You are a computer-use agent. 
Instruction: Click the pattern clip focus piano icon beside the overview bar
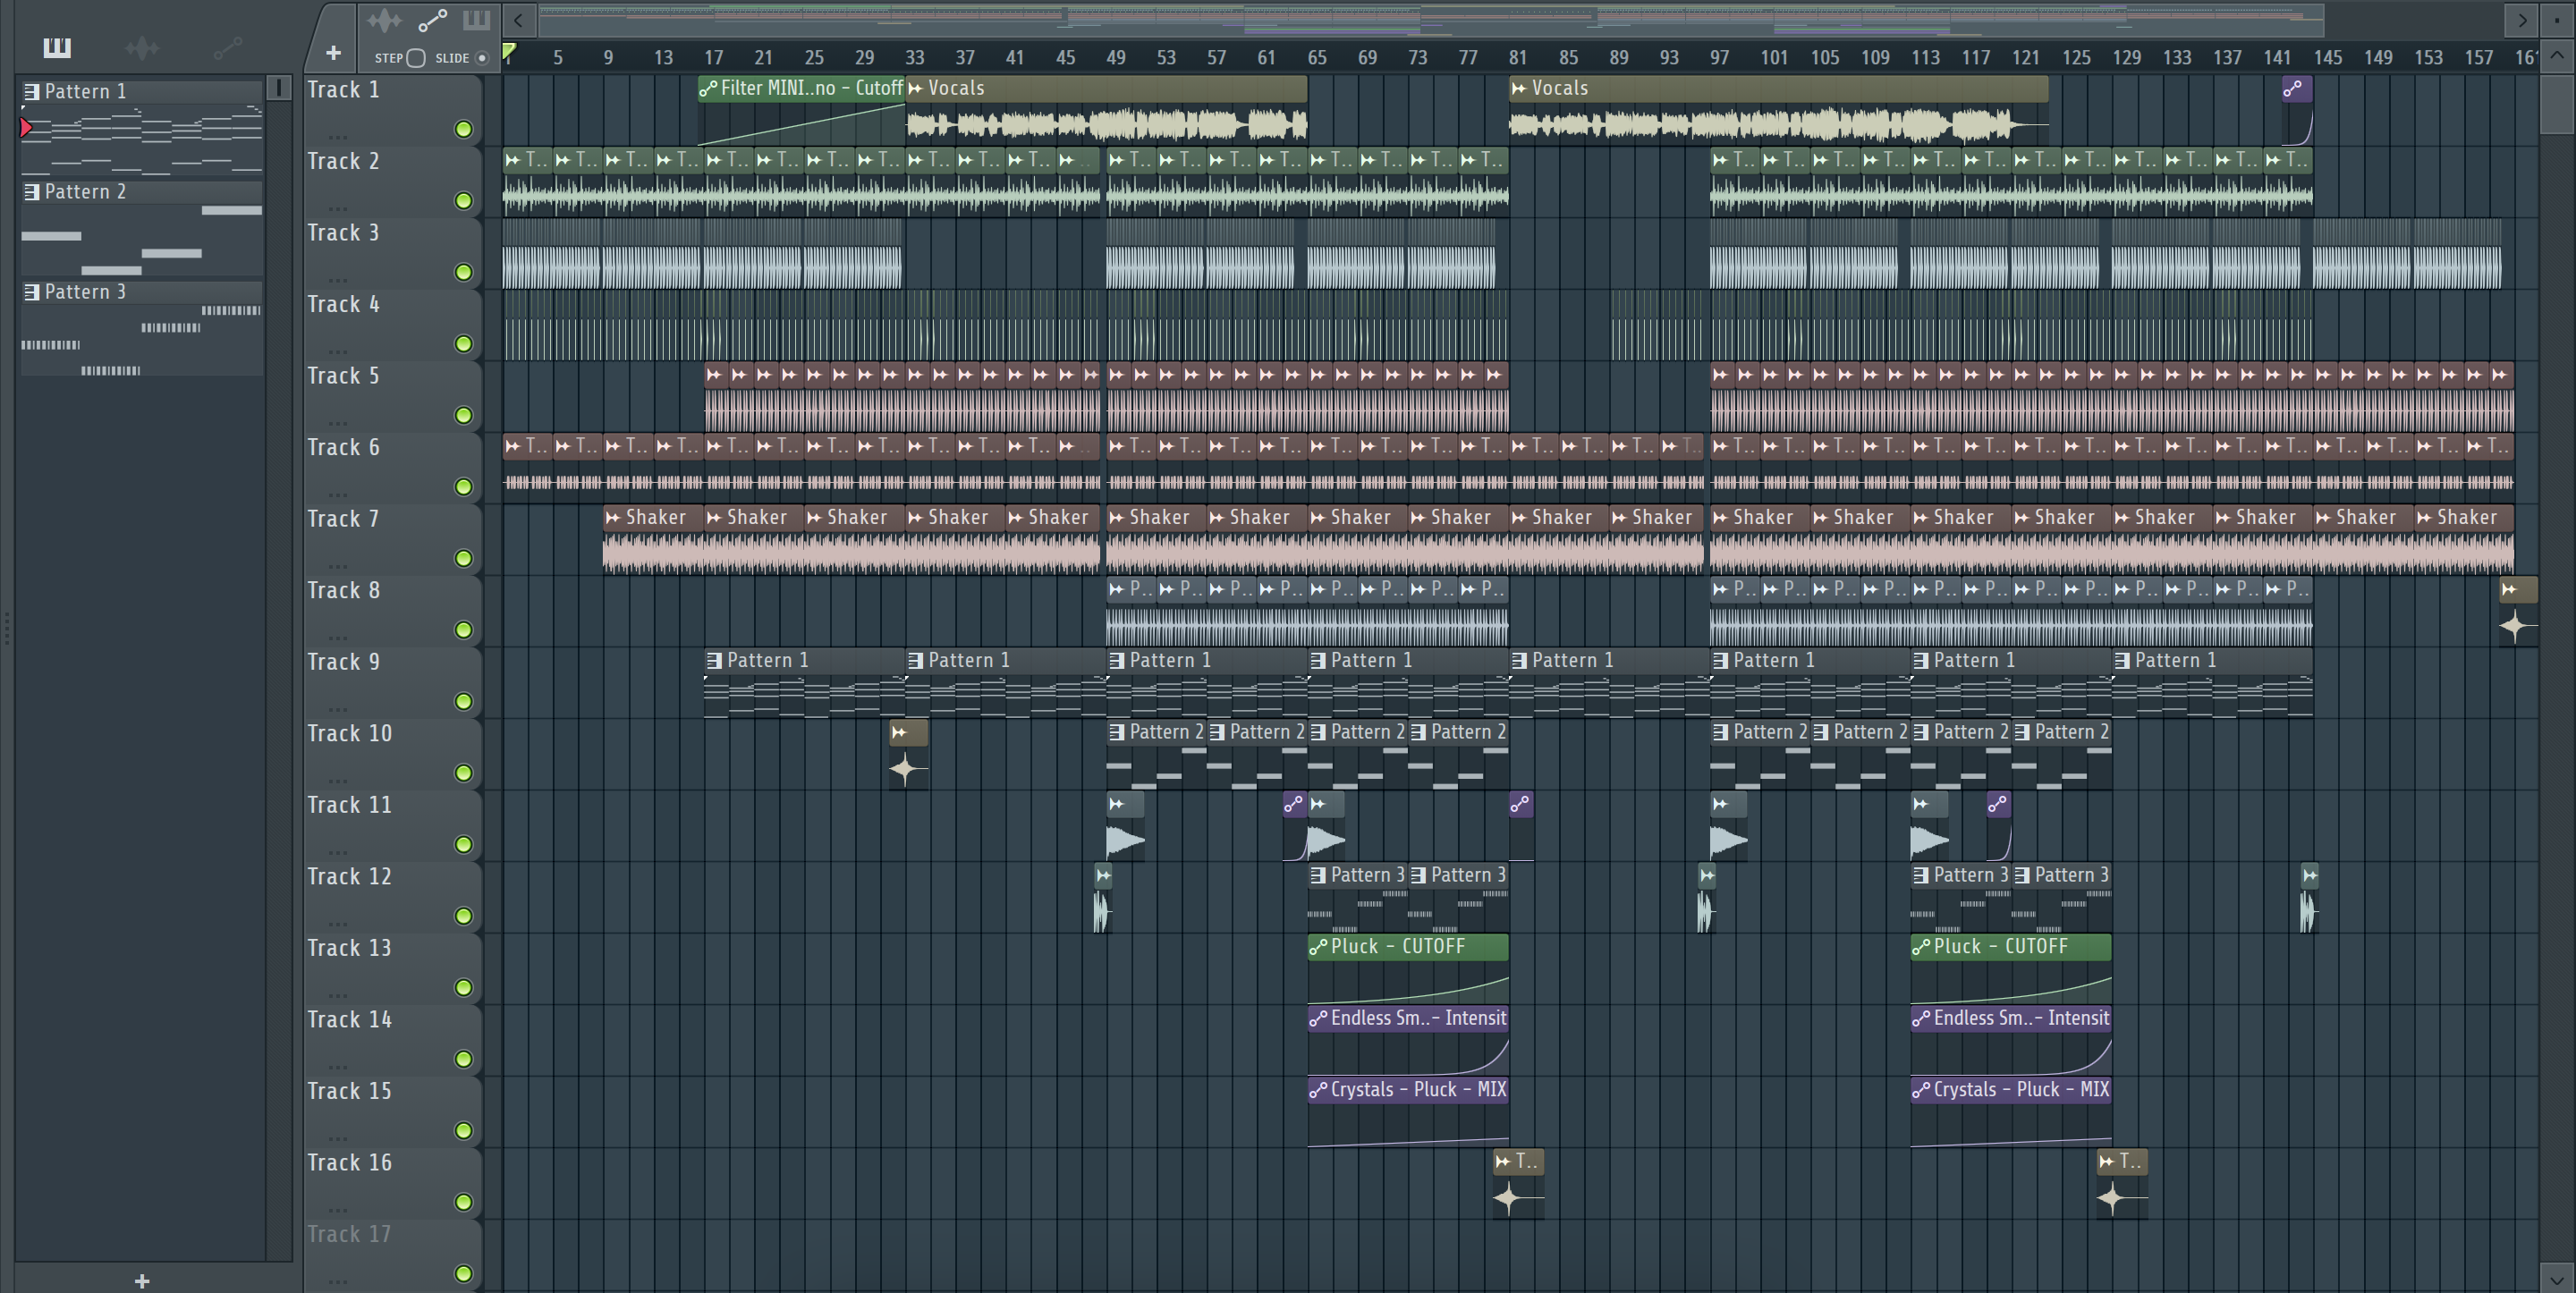pos(476,20)
